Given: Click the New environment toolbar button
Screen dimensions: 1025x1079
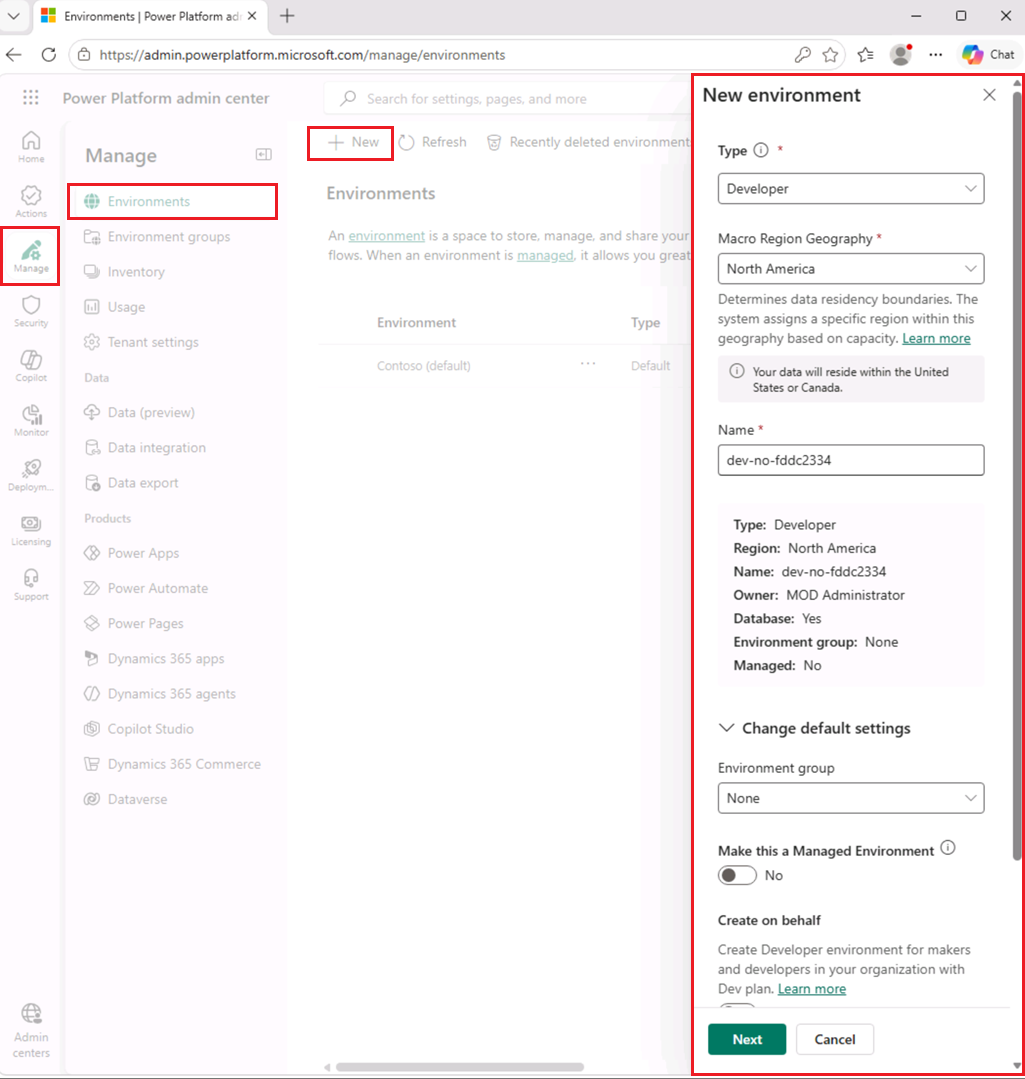Looking at the screenshot, I should click(x=351, y=142).
